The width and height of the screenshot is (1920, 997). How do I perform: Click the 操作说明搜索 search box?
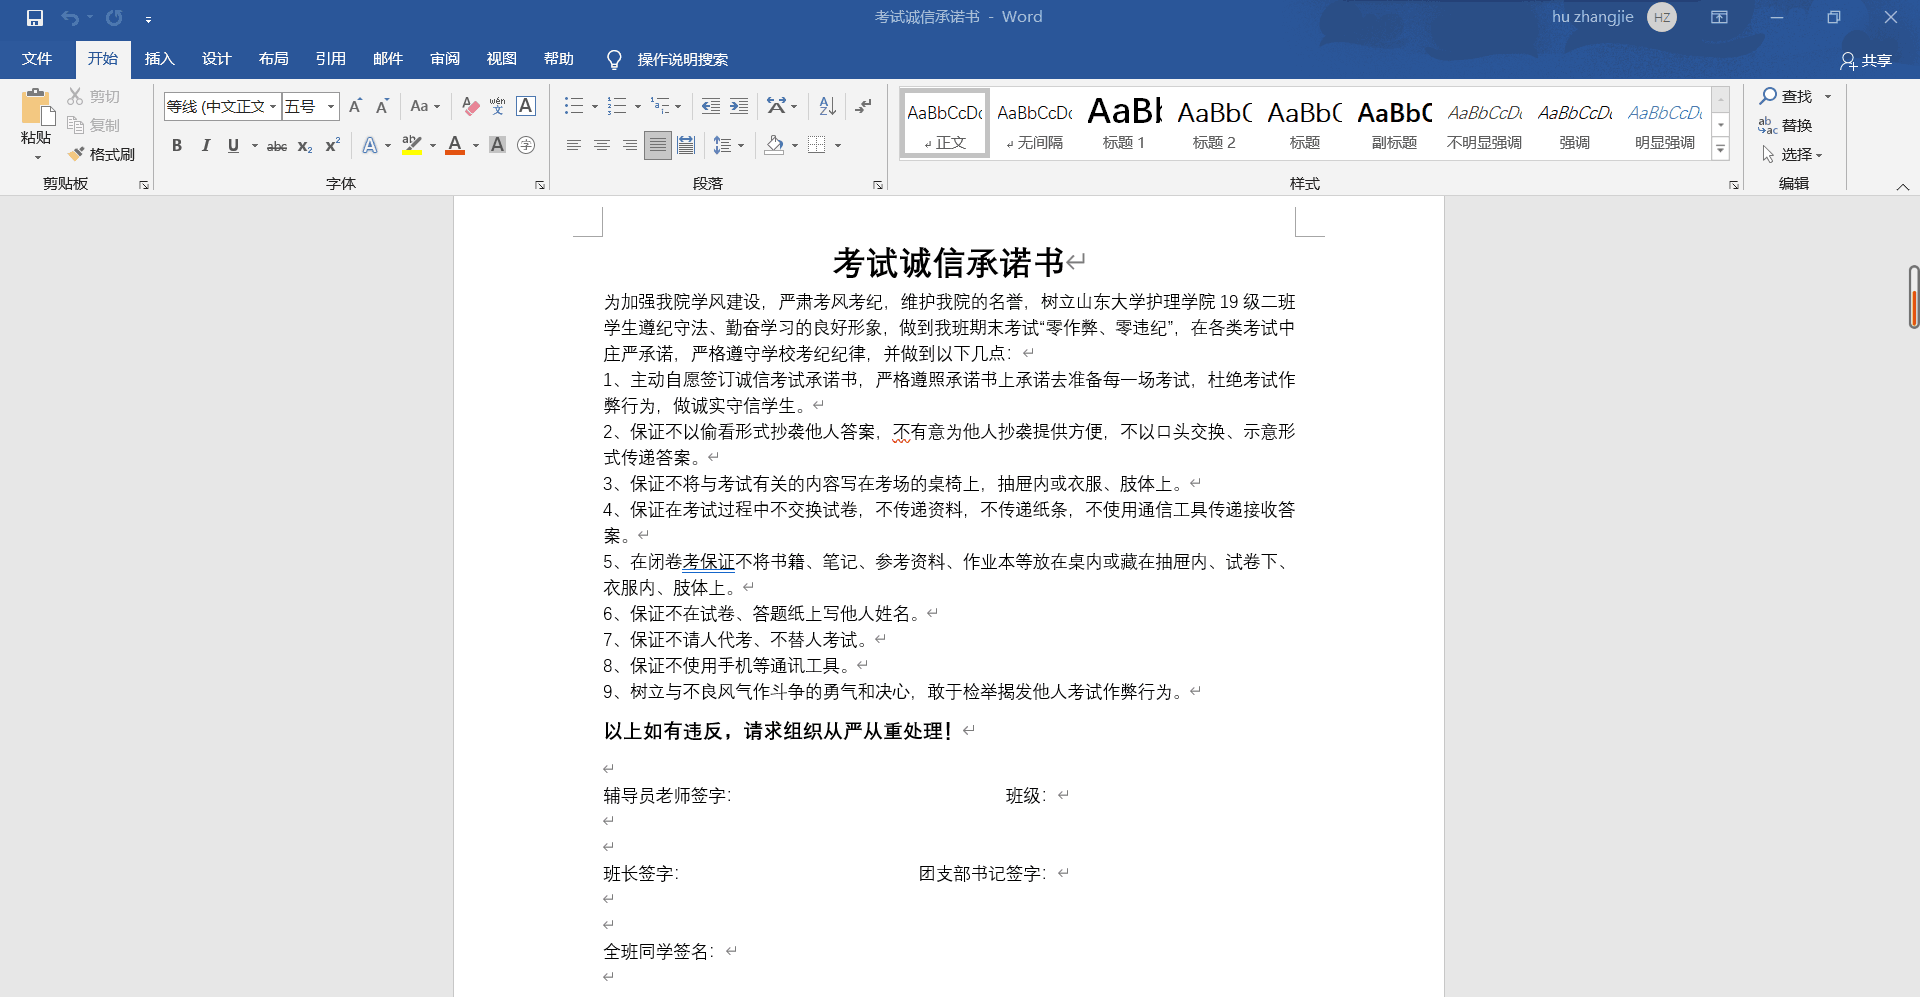tap(682, 60)
